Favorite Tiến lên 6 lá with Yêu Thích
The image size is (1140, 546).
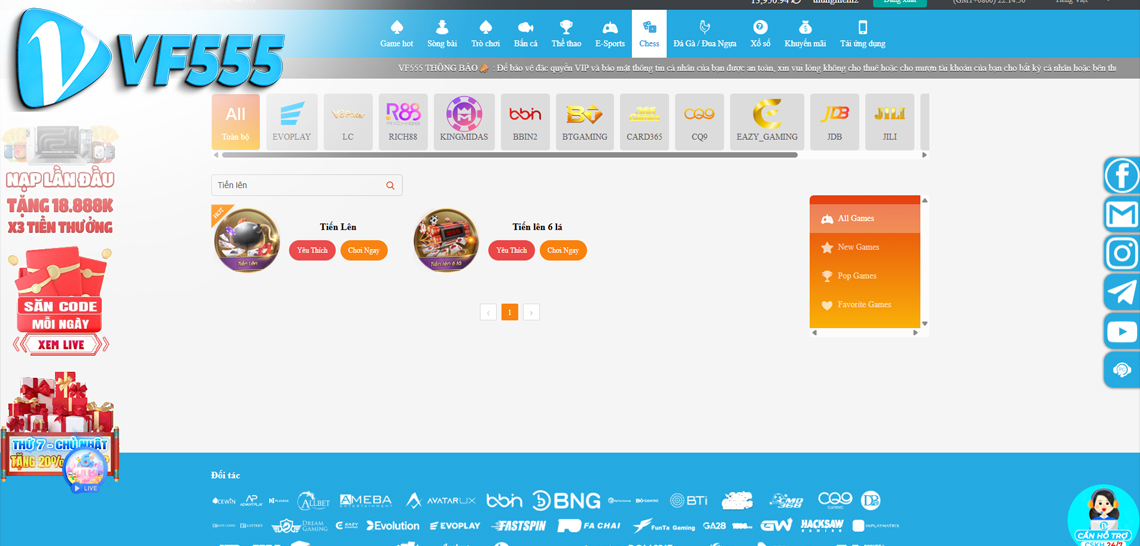[511, 250]
